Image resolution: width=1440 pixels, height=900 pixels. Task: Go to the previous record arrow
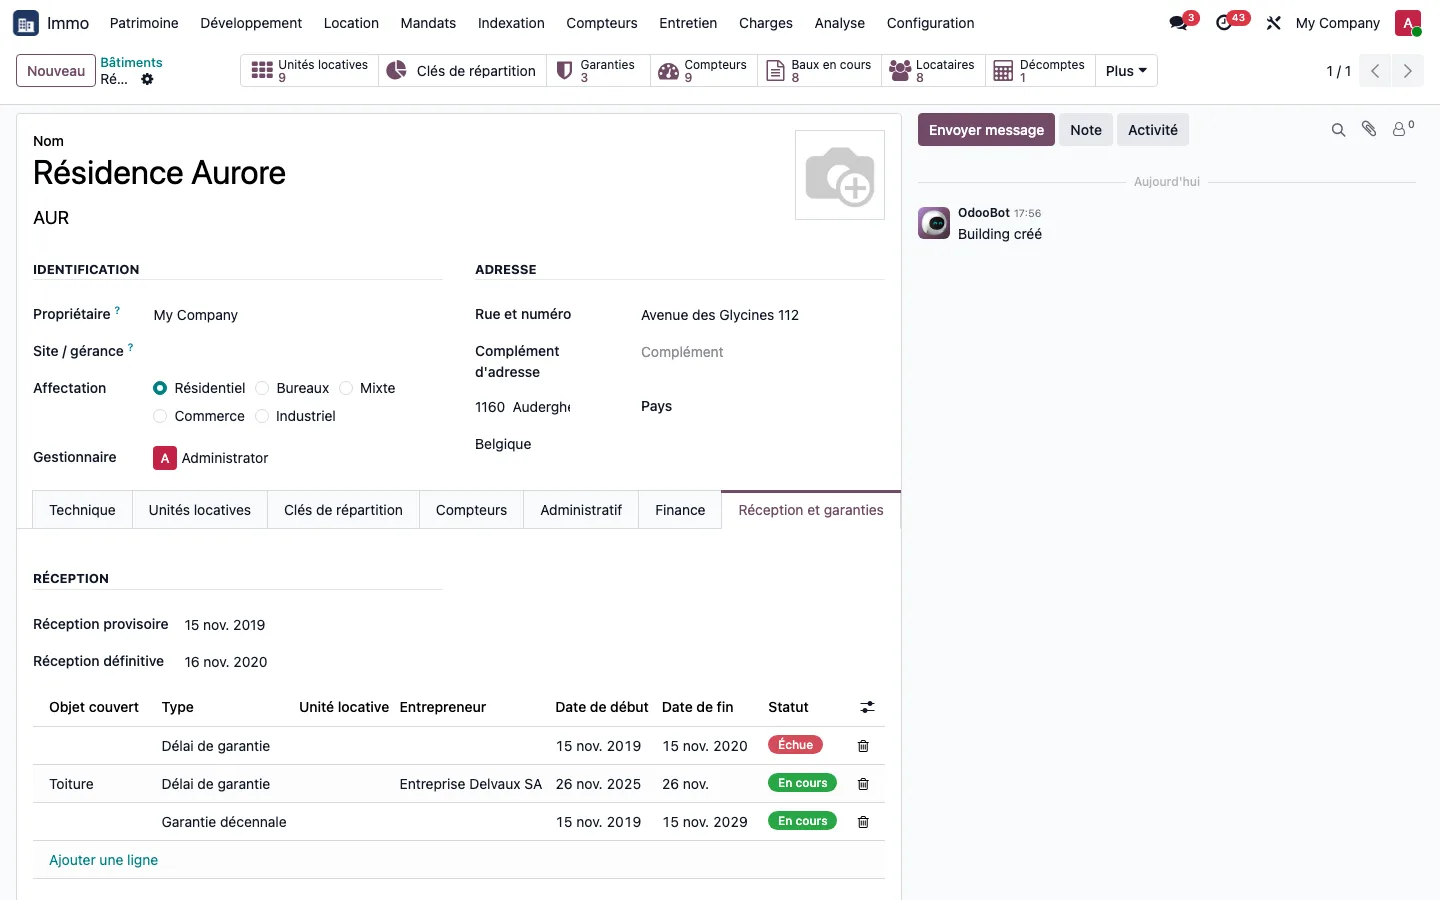click(x=1375, y=71)
